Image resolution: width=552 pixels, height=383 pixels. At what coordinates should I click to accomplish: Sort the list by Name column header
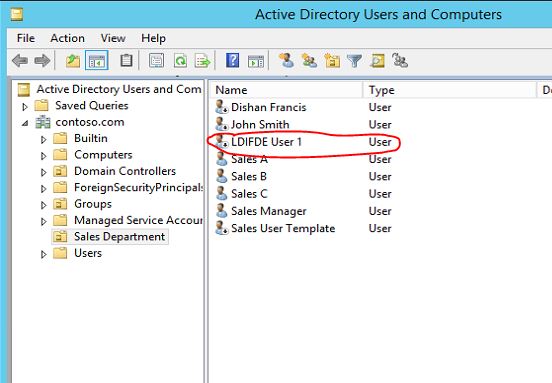click(x=287, y=90)
